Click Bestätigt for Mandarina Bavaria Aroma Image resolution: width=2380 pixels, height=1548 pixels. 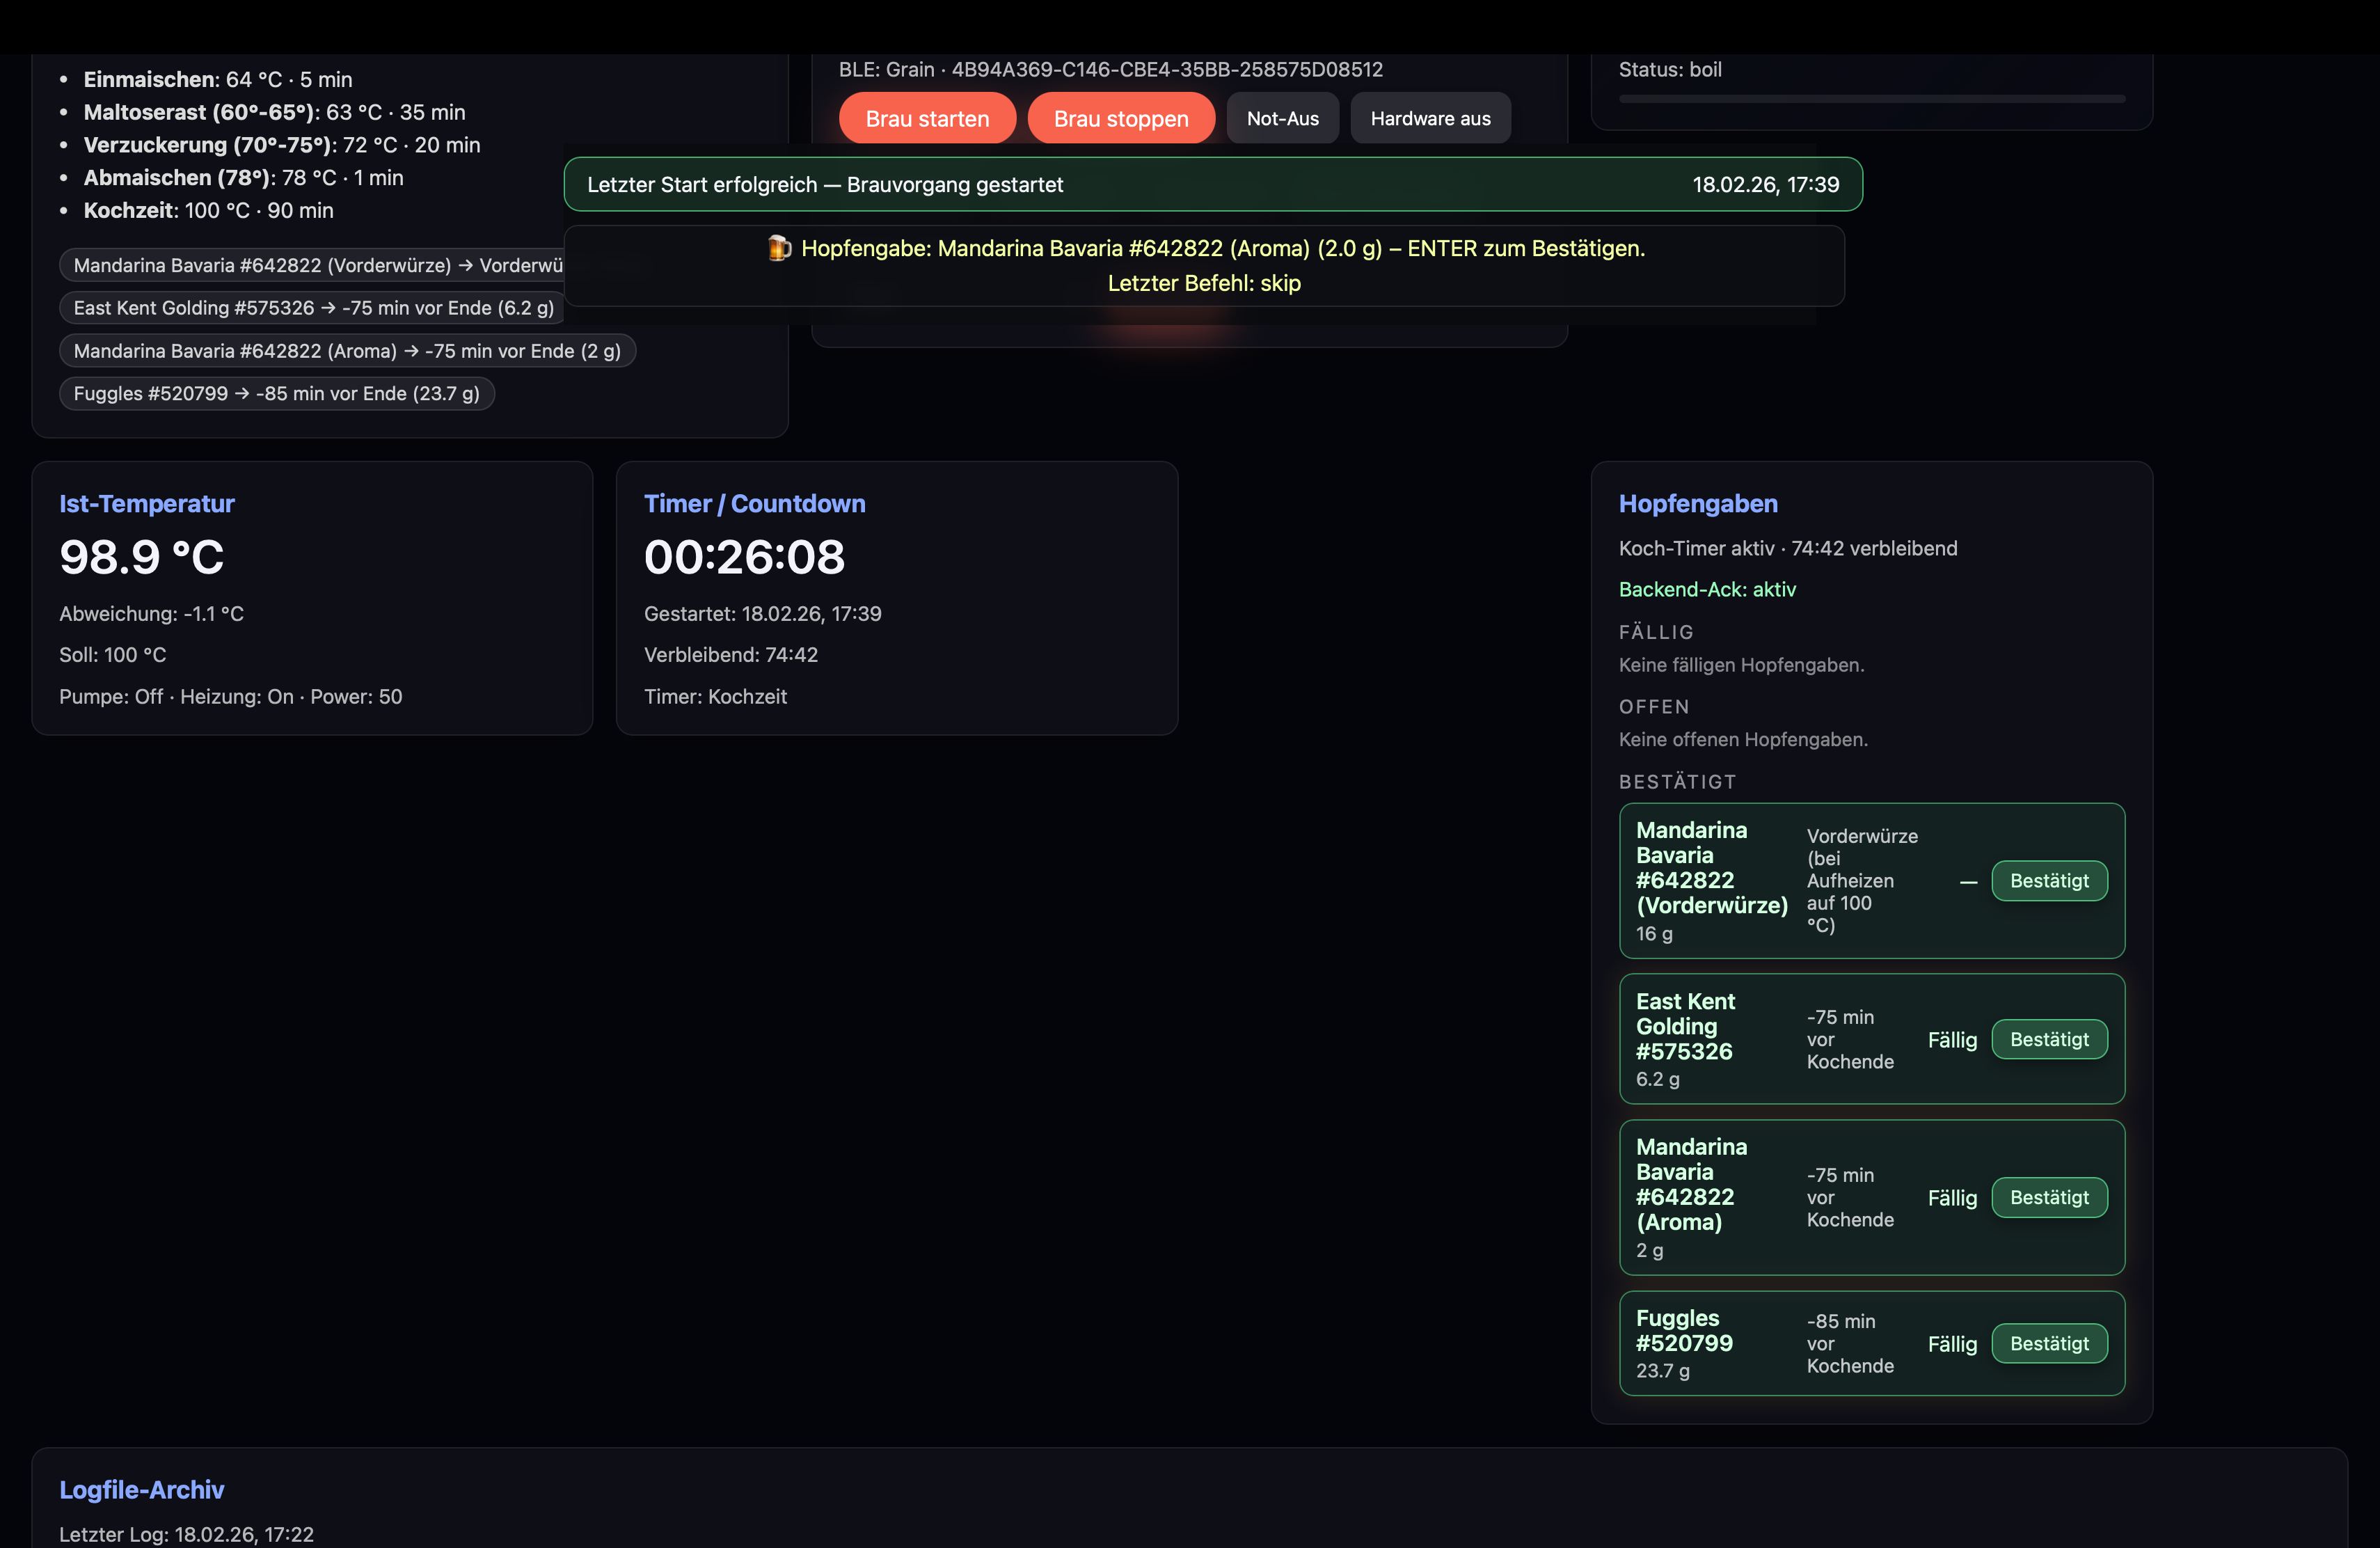(x=2048, y=1197)
